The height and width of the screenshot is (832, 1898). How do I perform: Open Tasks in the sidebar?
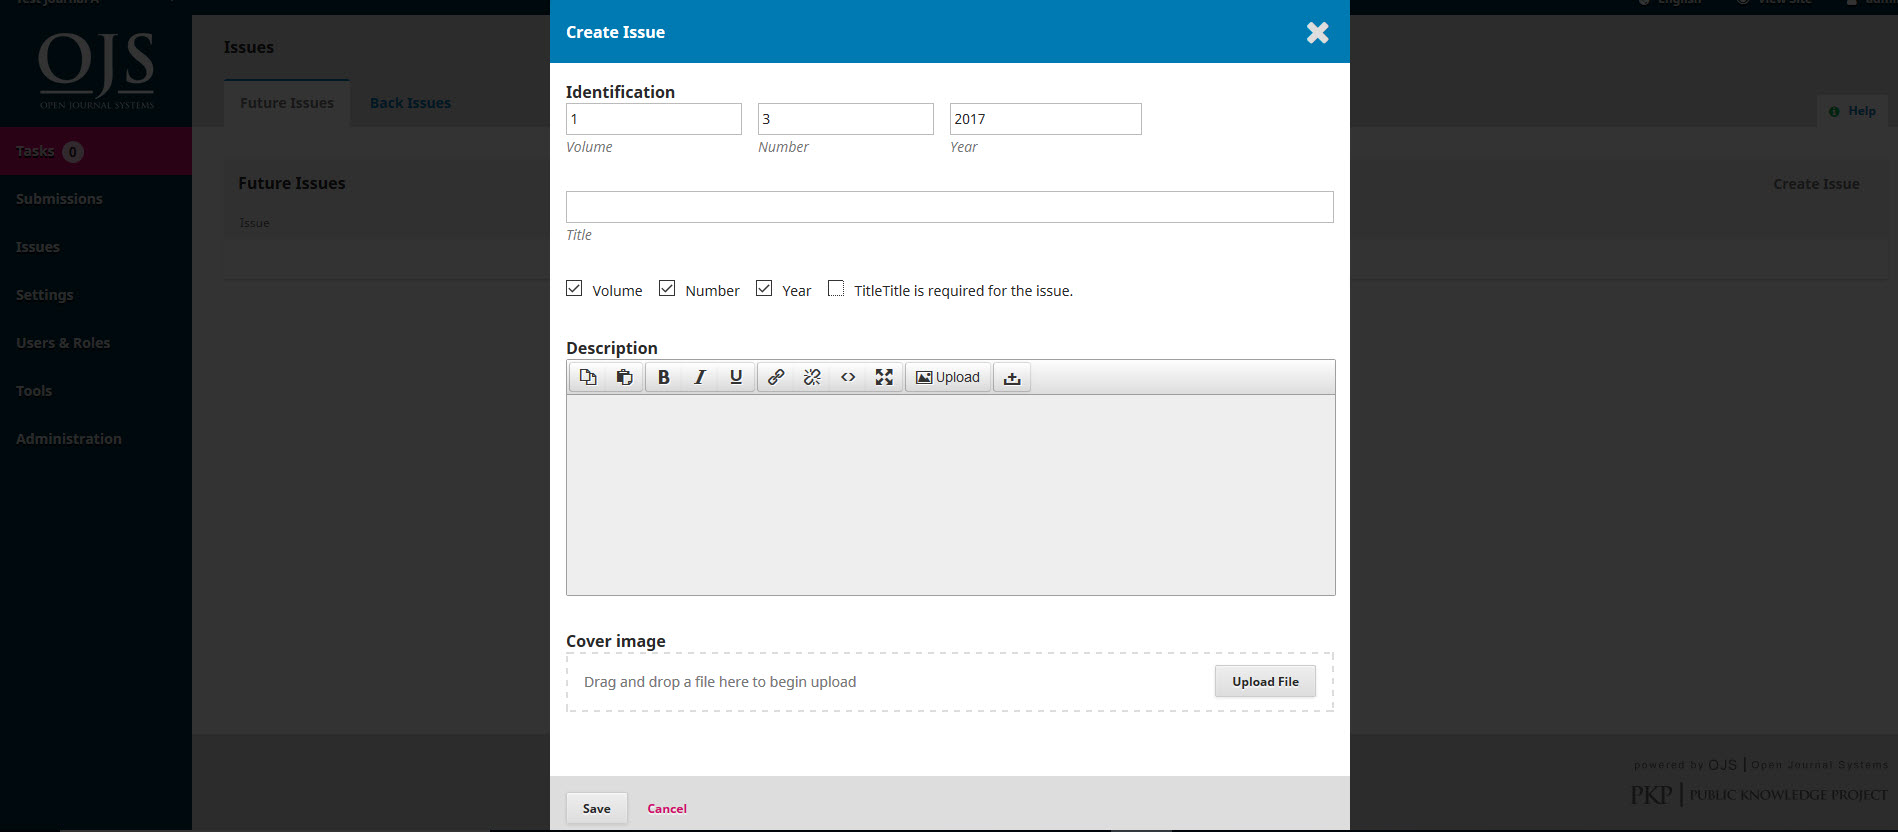[96, 151]
